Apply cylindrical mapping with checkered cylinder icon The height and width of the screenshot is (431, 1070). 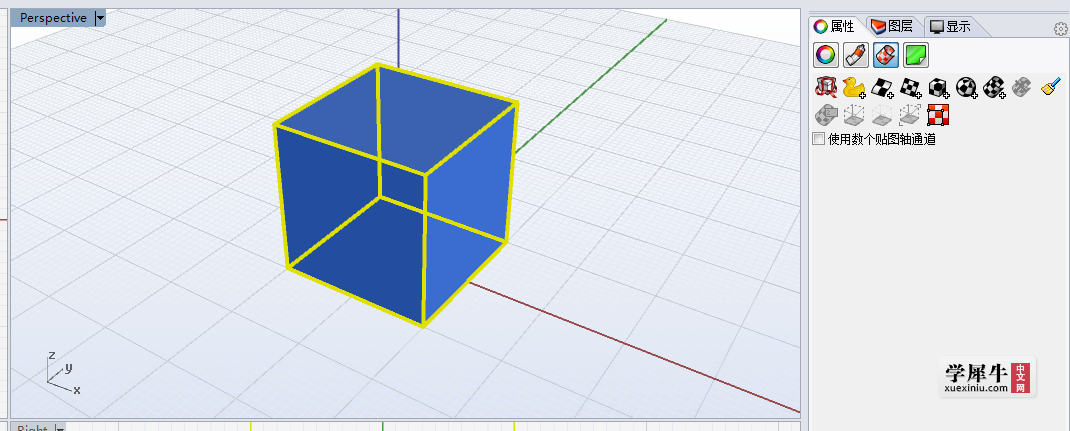click(994, 87)
